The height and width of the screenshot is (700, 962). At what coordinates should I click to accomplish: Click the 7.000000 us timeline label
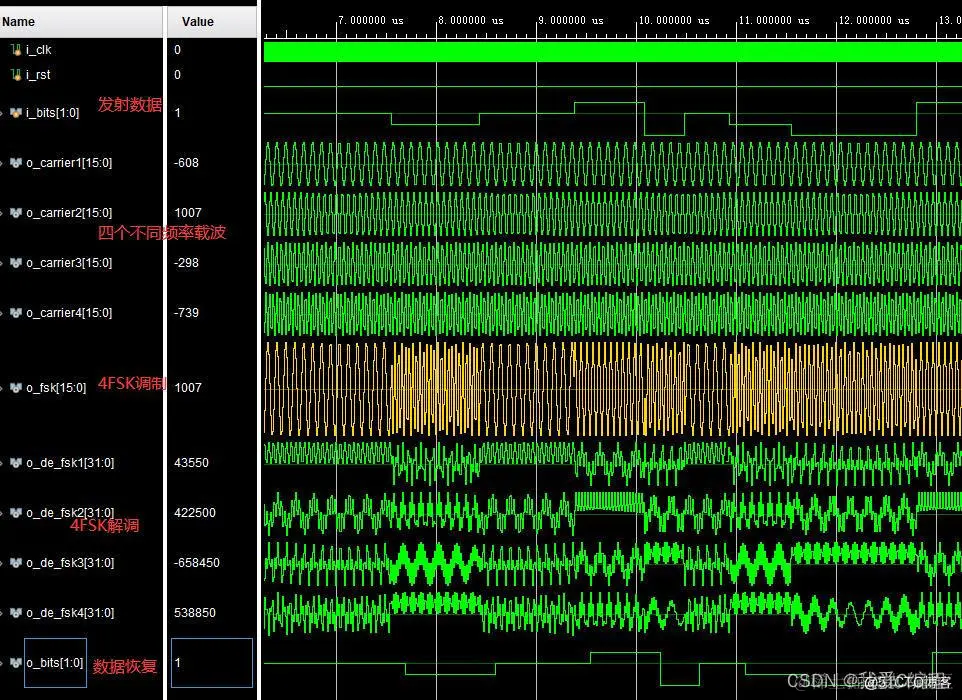coord(371,20)
